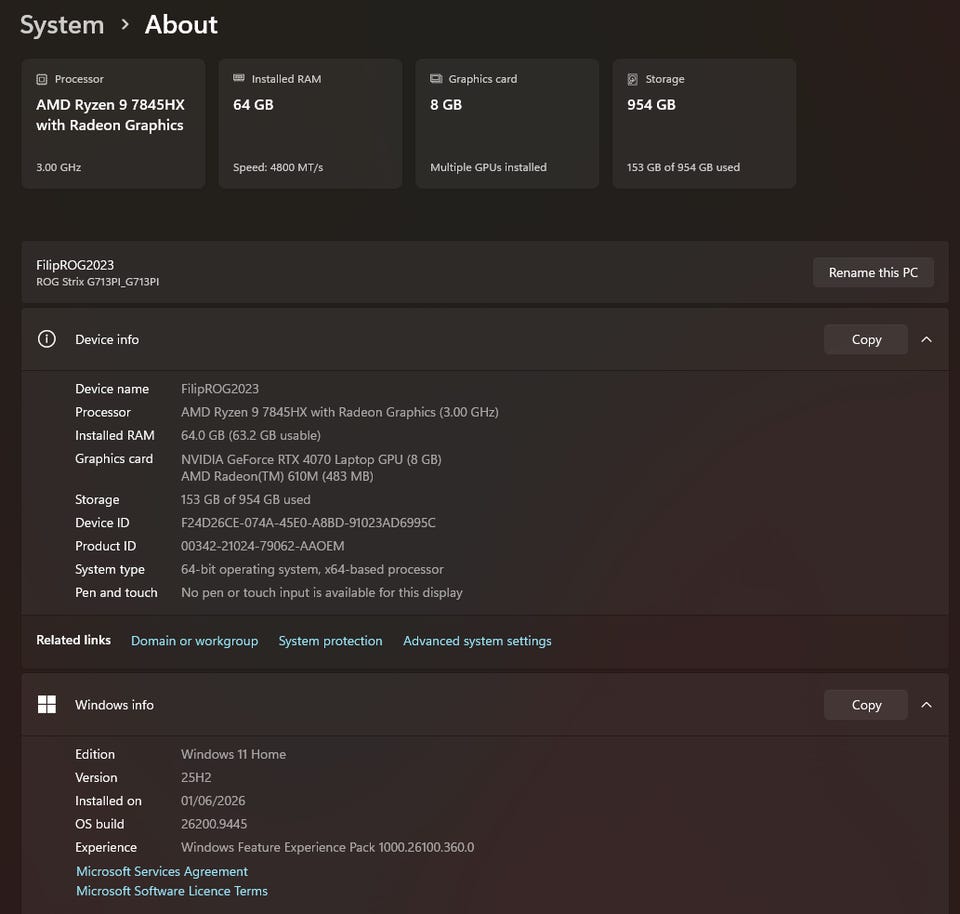Navigate back to System breadcrumb
The height and width of the screenshot is (914, 960).
pyautogui.click(x=62, y=25)
